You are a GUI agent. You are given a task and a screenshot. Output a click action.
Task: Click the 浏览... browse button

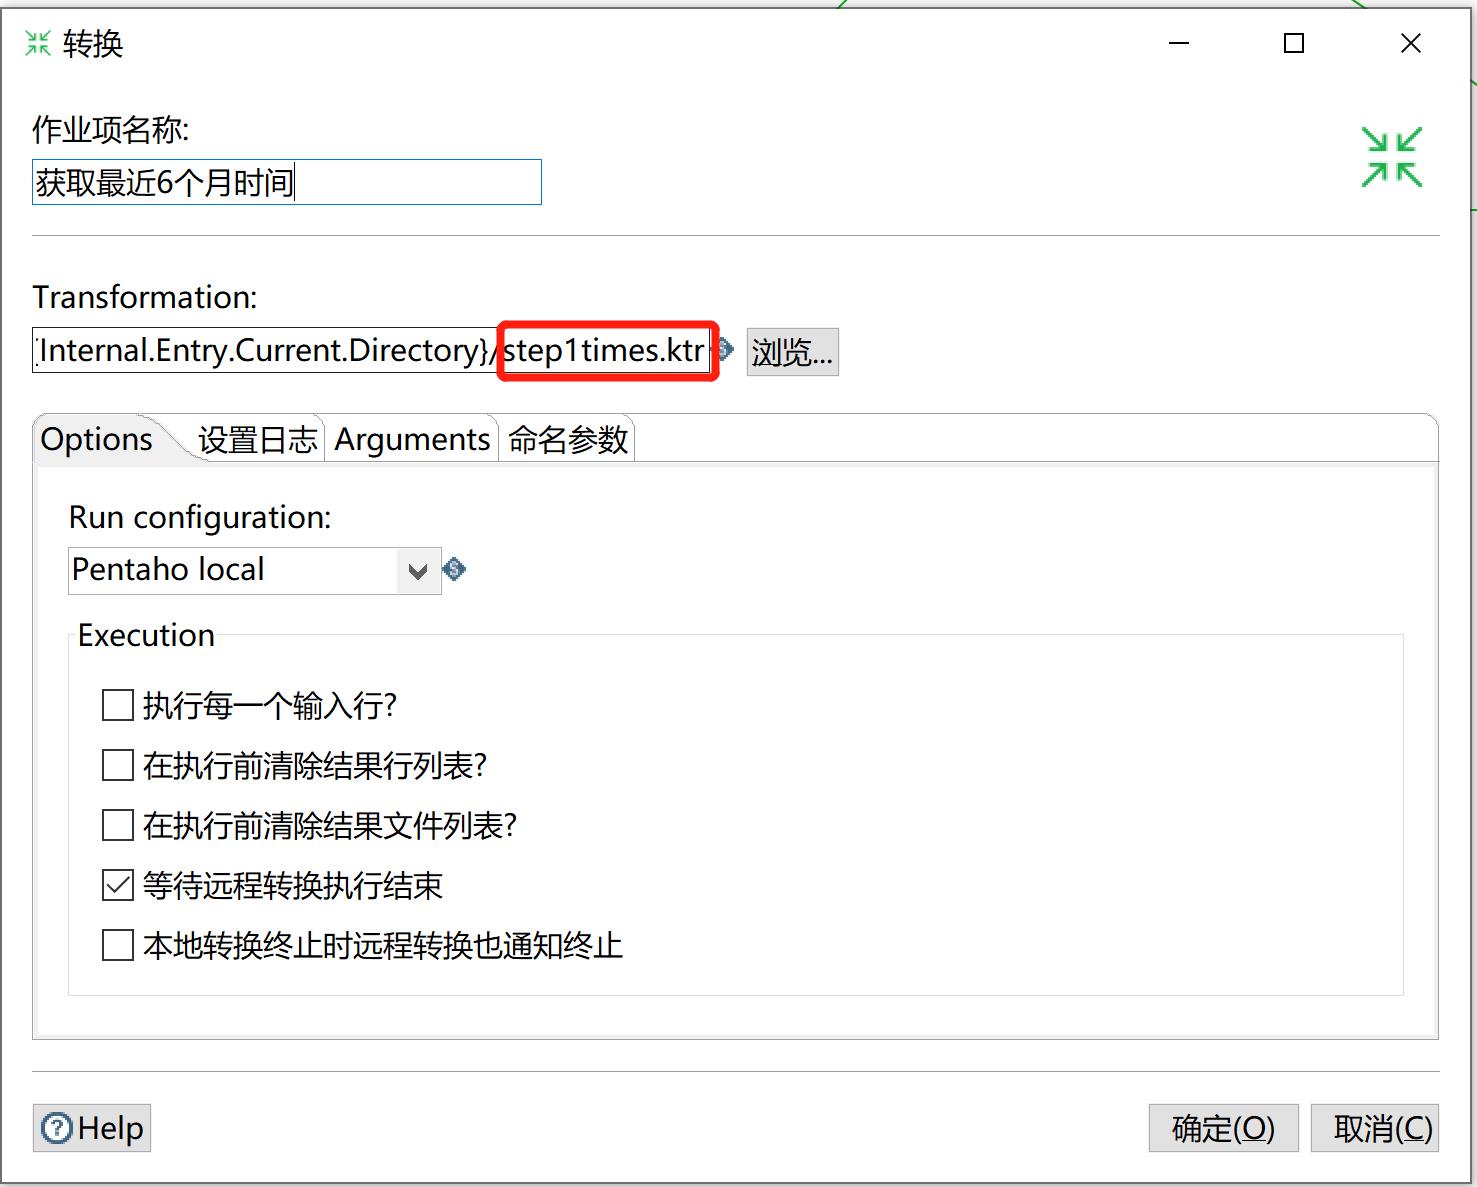coord(792,352)
